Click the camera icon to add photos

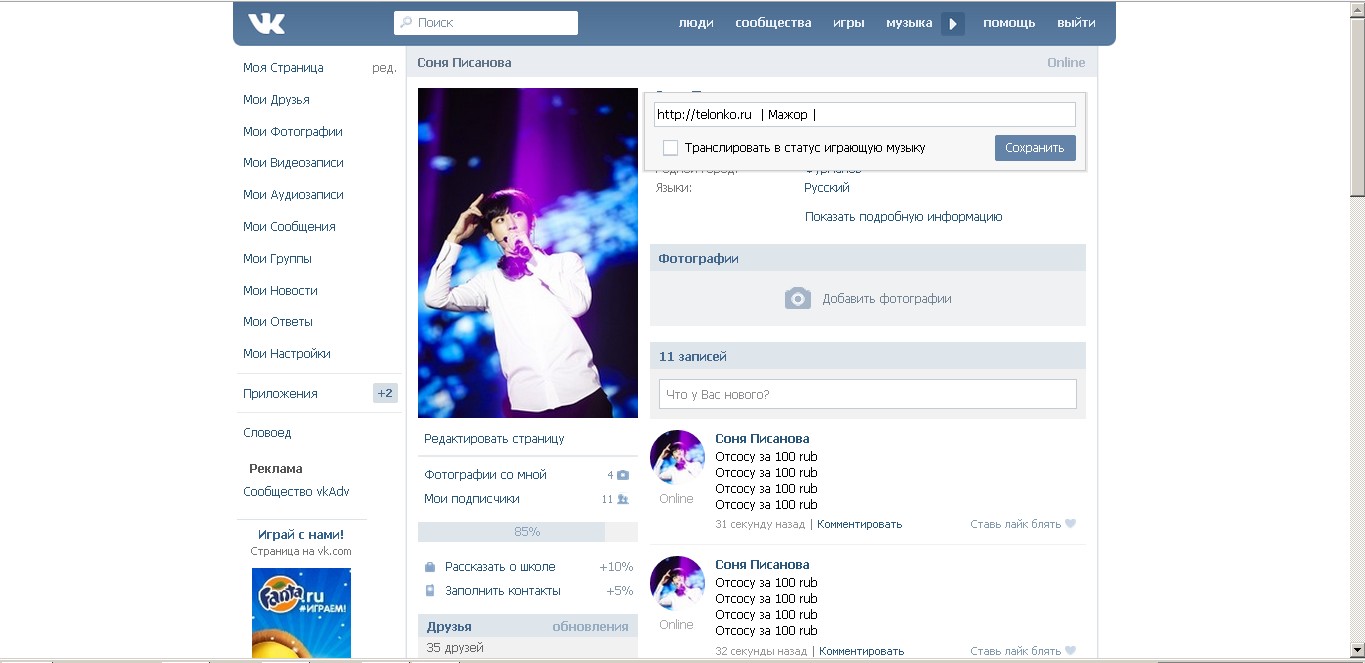[797, 298]
